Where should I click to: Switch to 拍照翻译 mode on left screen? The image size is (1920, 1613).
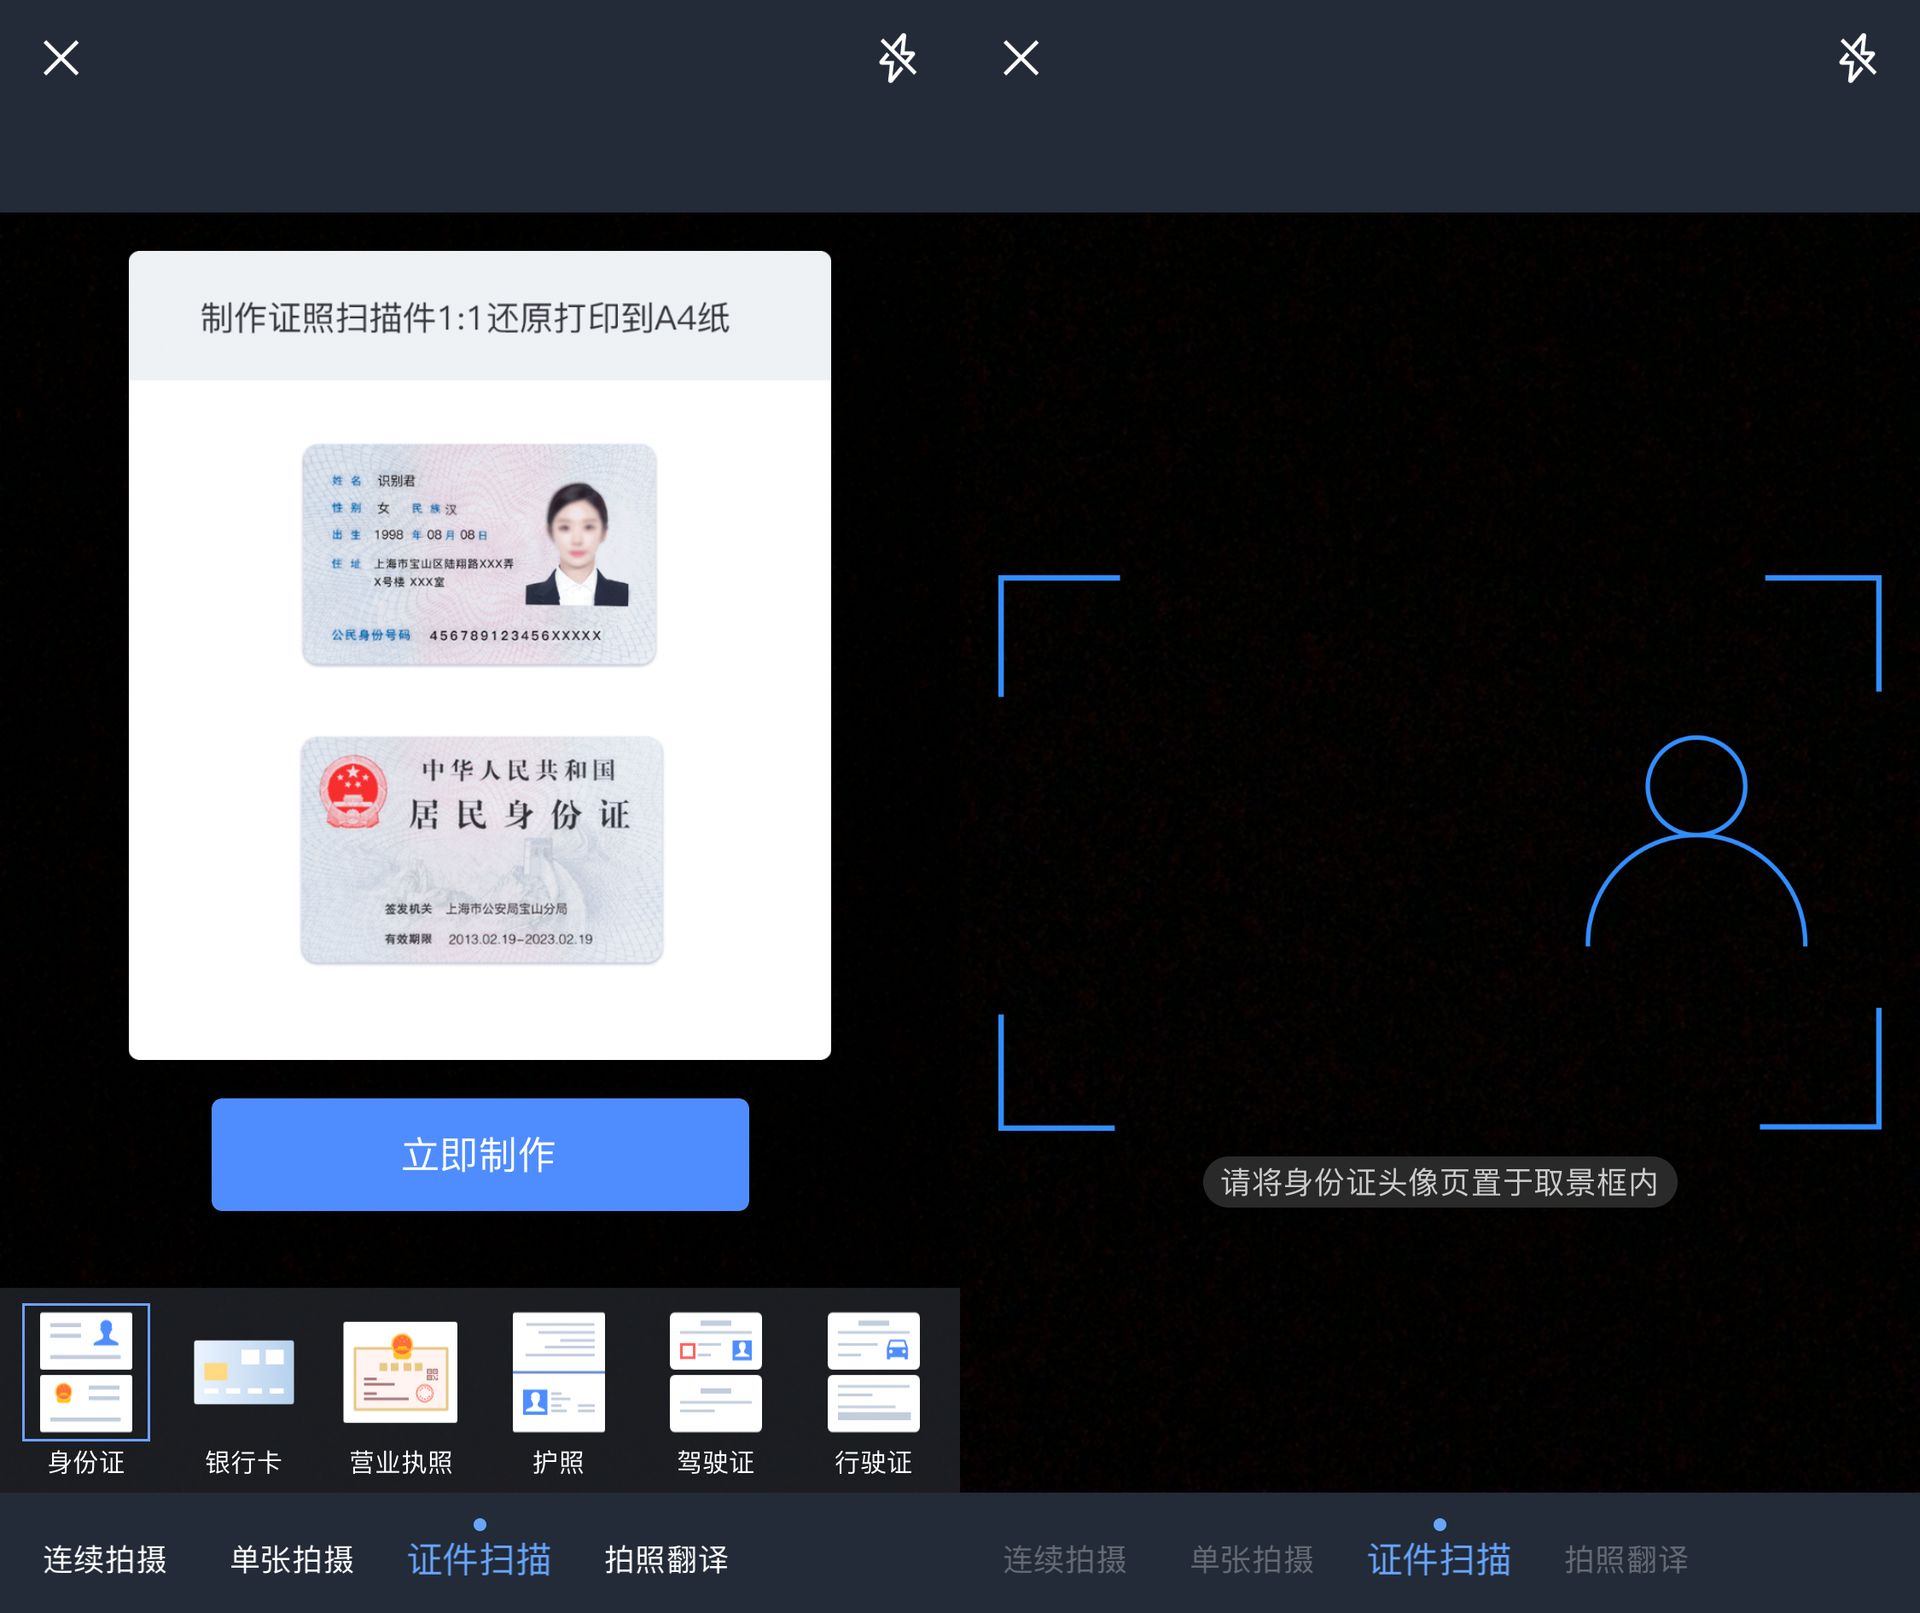coord(667,1559)
